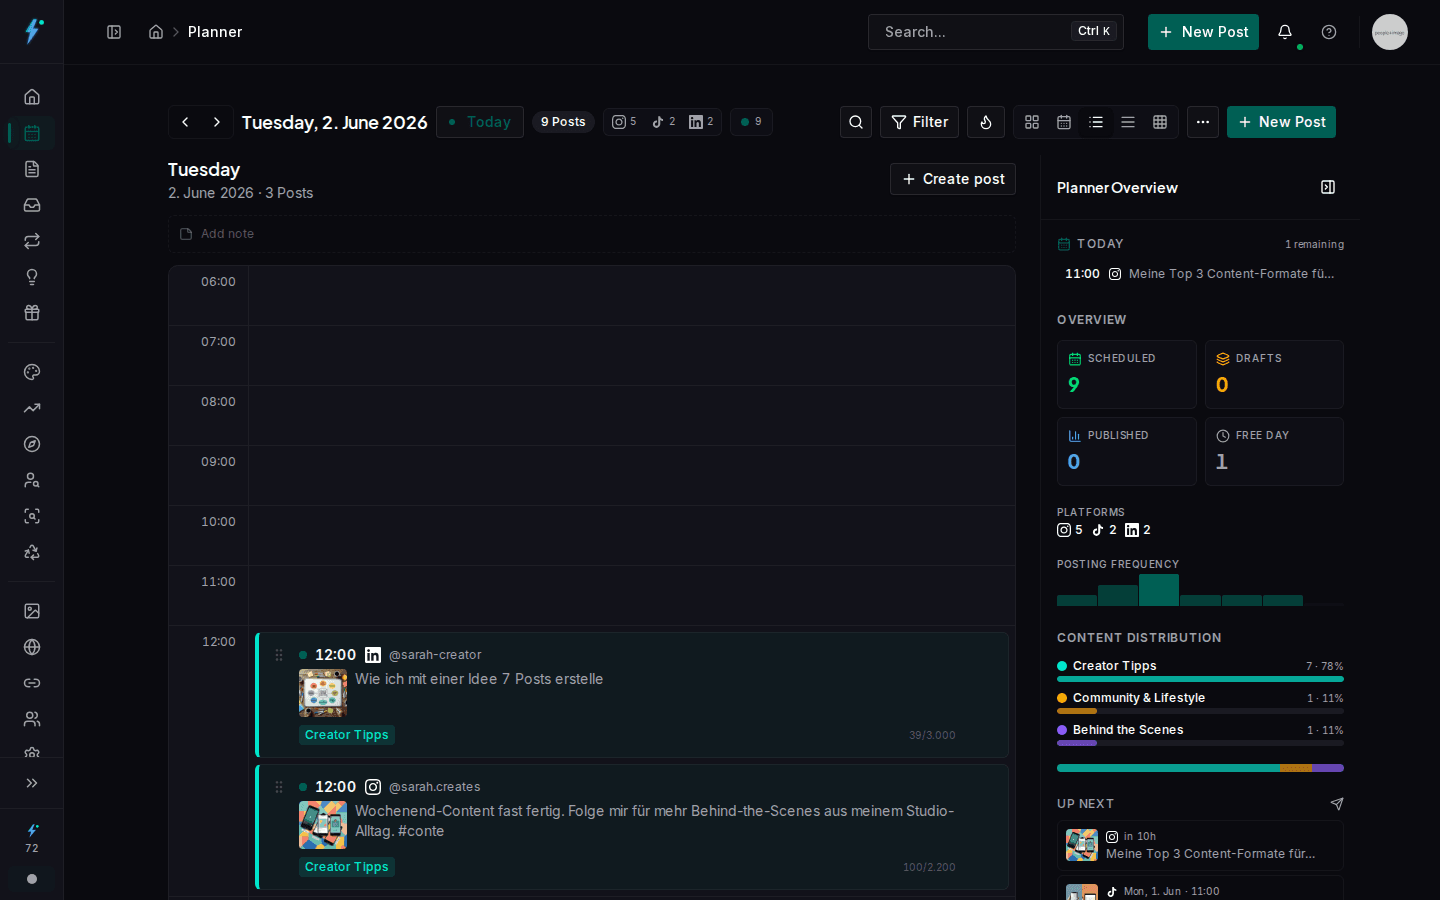Open the color palette icon in sidebar
1440x900 pixels.
(x=32, y=372)
